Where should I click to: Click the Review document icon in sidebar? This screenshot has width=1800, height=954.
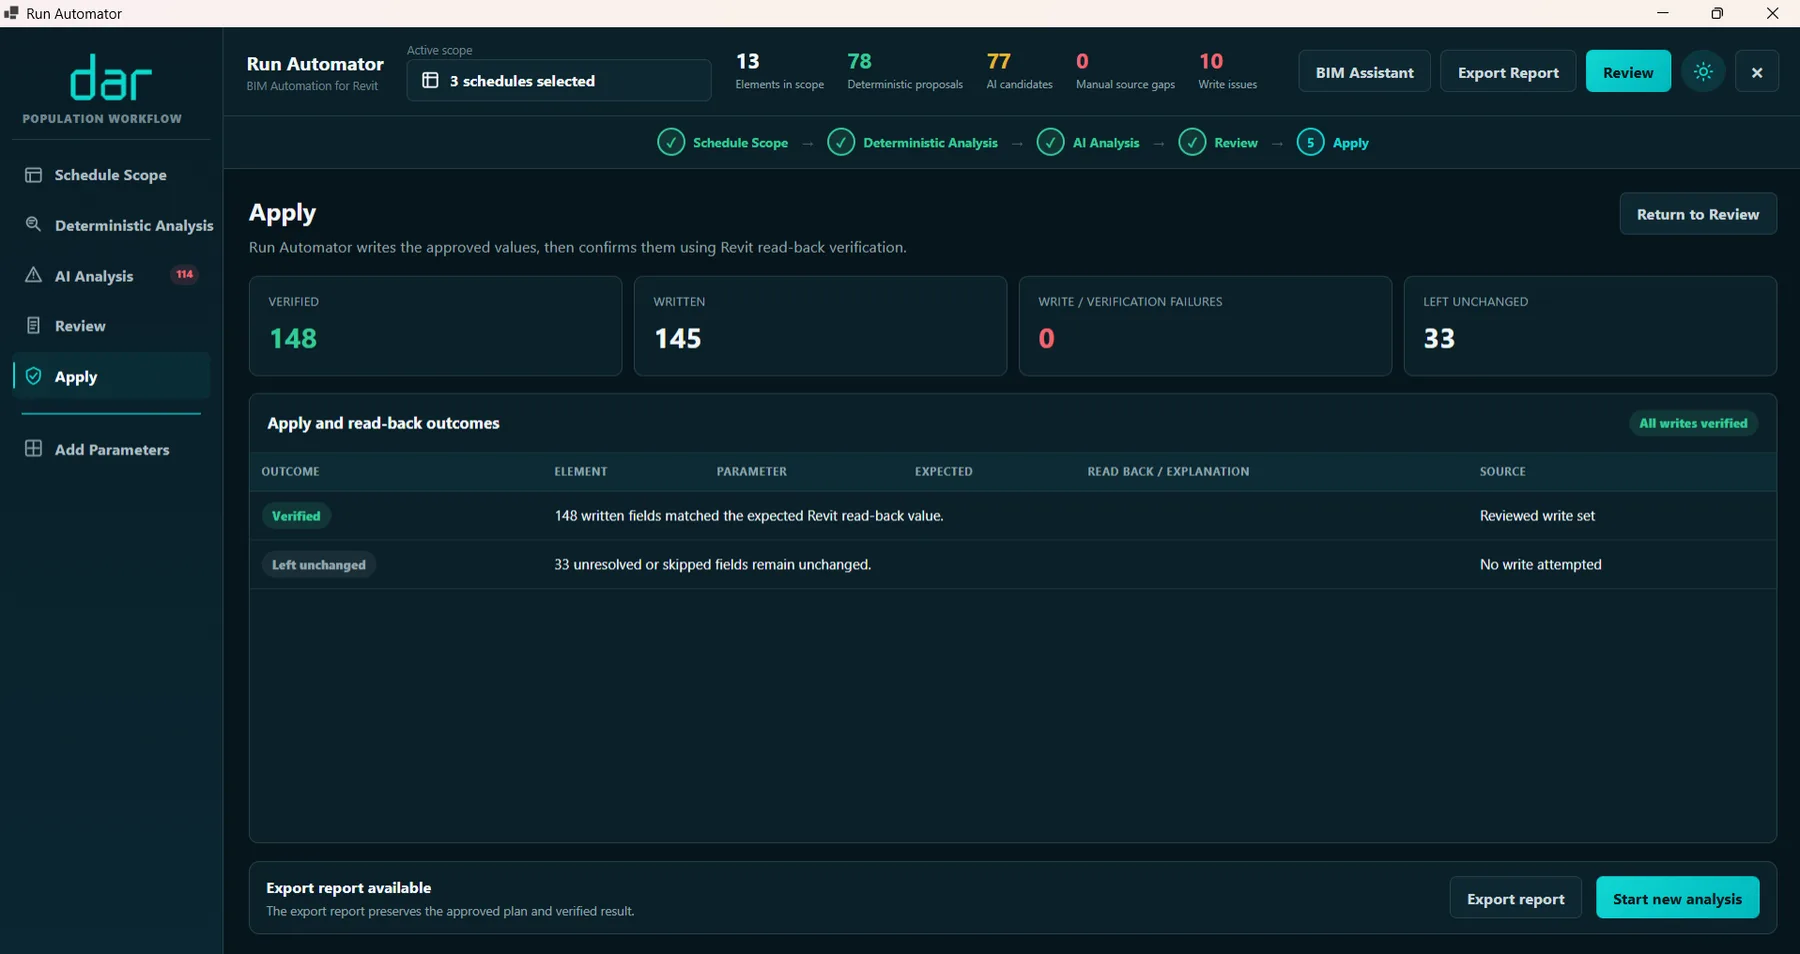click(x=33, y=325)
